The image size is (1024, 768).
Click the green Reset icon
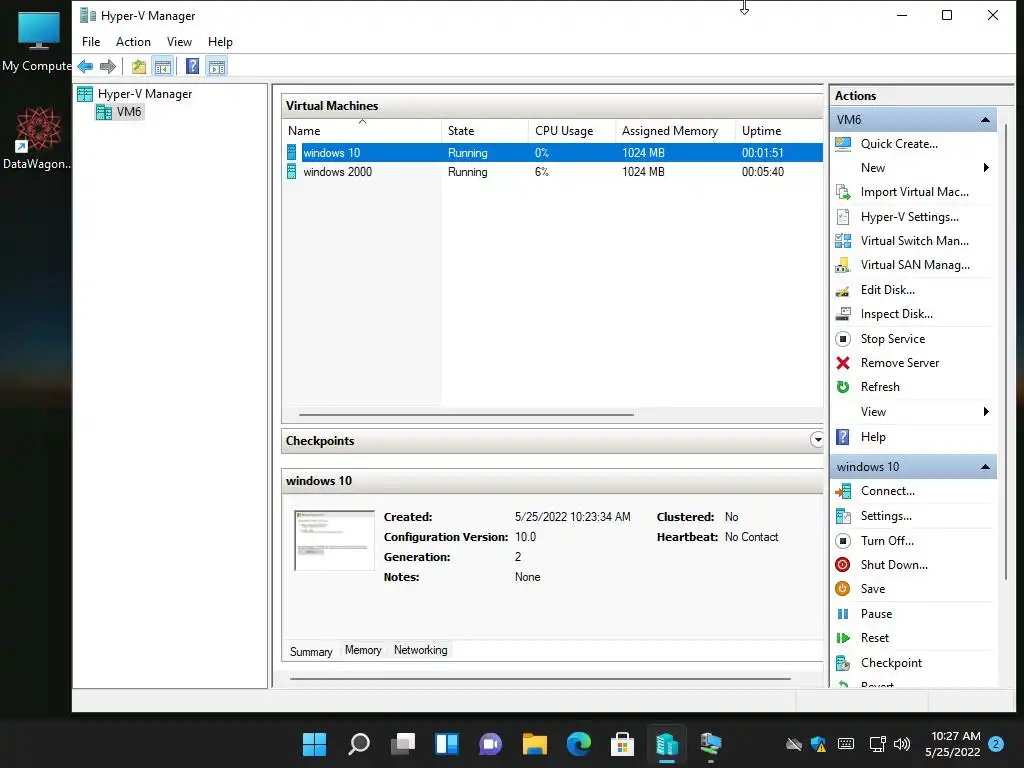[843, 638]
